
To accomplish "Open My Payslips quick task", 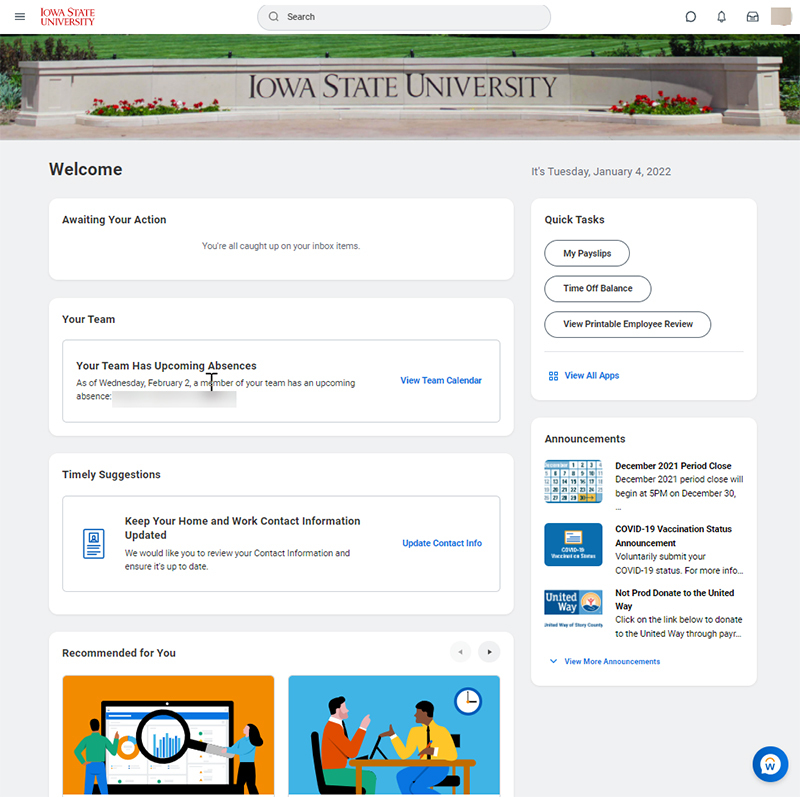I will coord(587,254).
